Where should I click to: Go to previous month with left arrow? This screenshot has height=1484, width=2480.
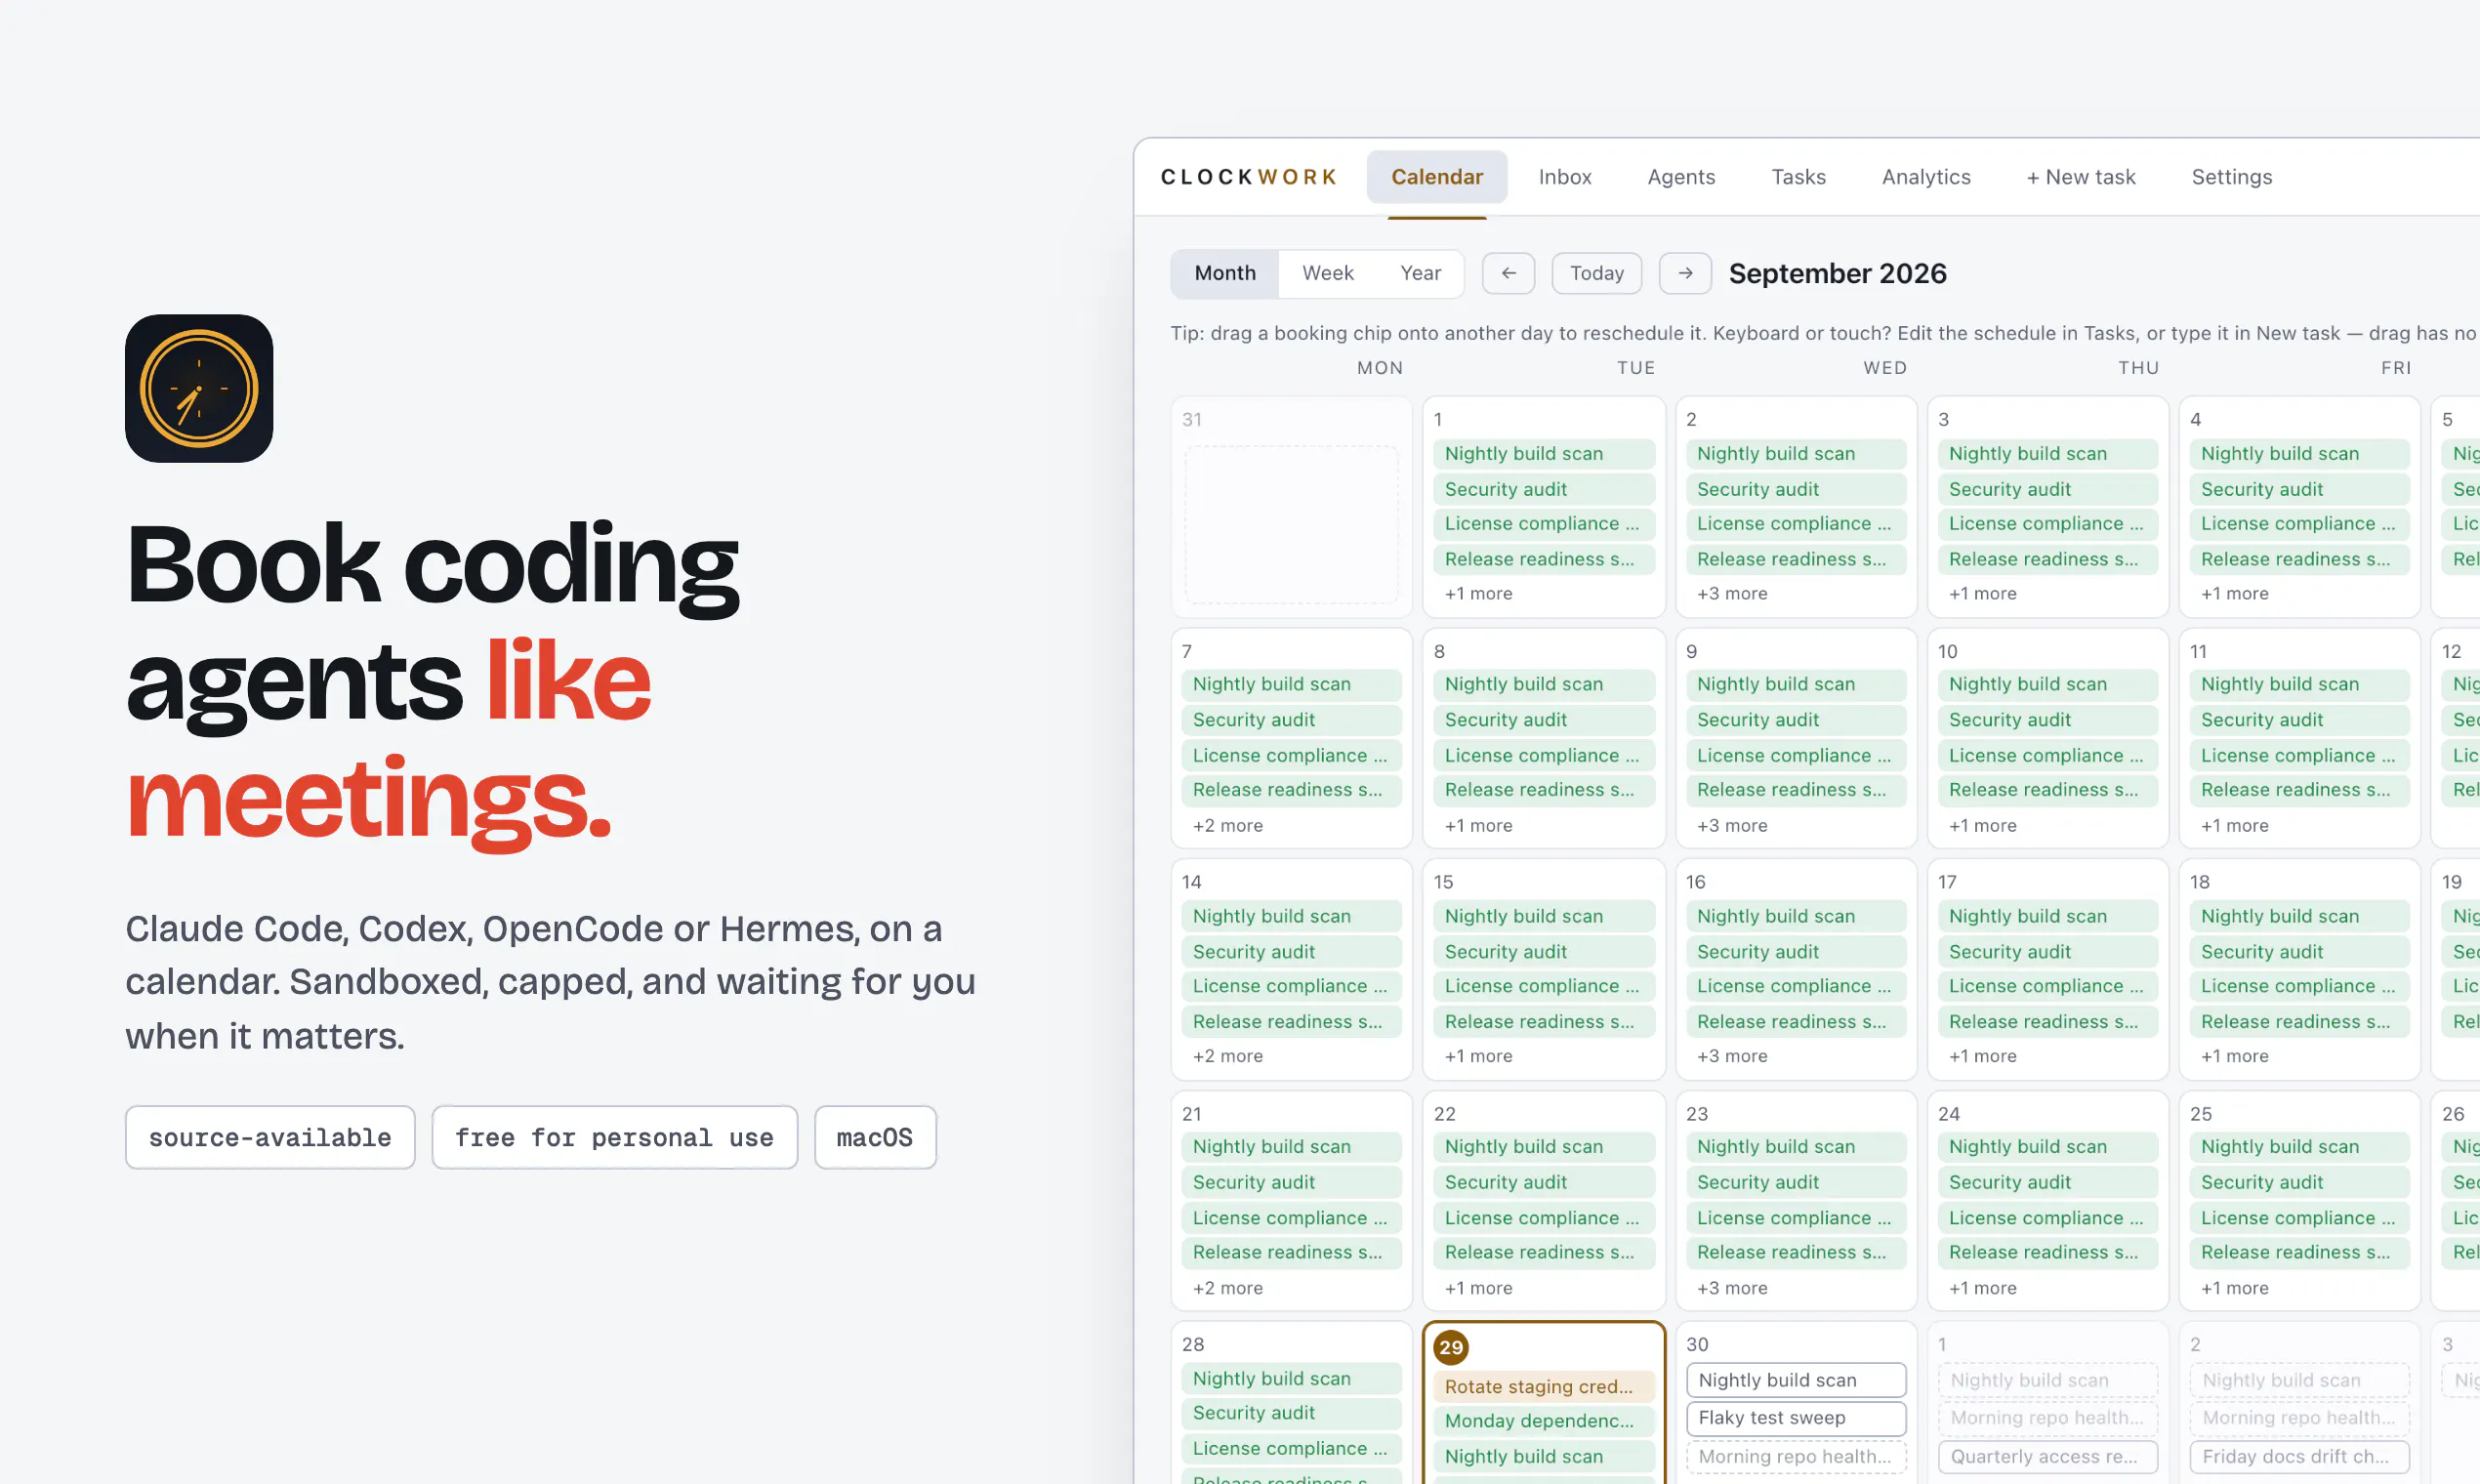pyautogui.click(x=1508, y=273)
